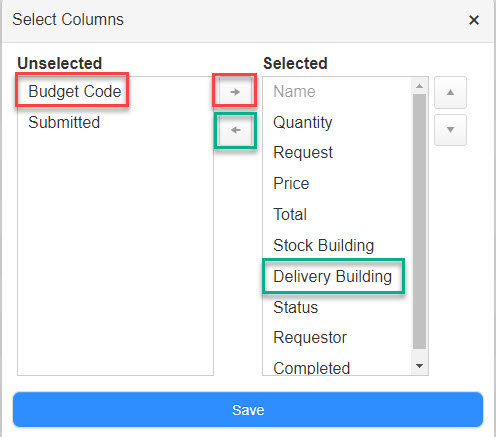Select Stock Building column entry
The height and width of the screenshot is (437, 496).
(x=324, y=245)
